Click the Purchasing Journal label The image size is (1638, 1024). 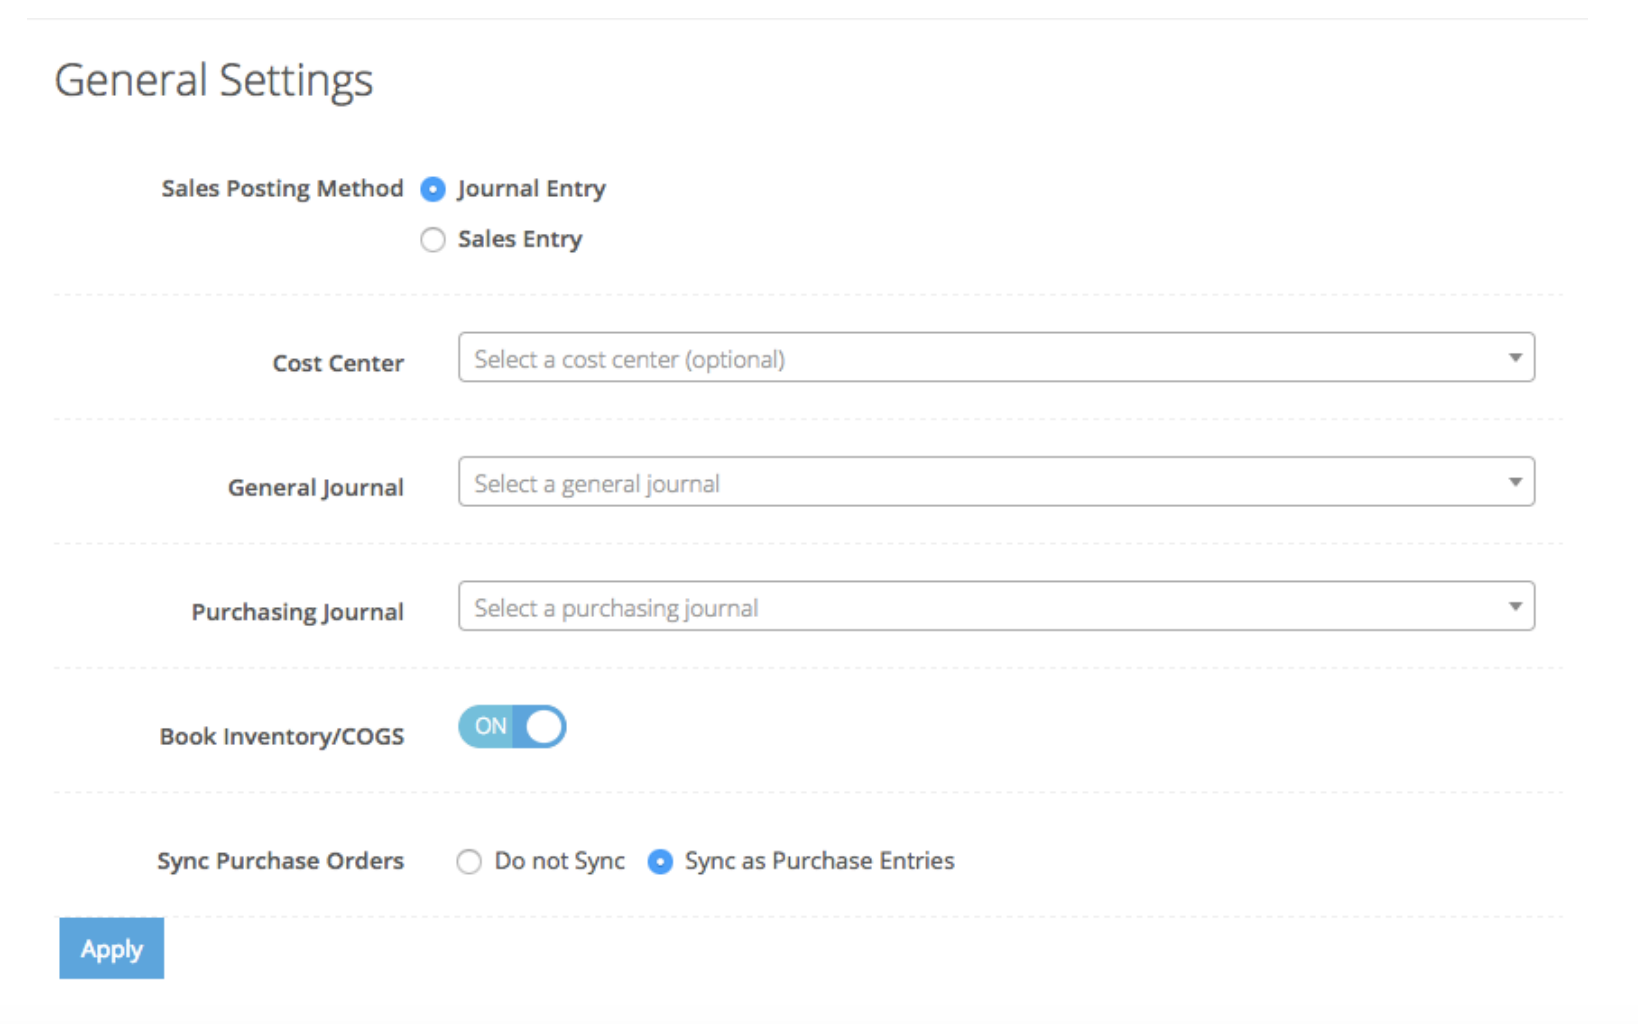[298, 612]
